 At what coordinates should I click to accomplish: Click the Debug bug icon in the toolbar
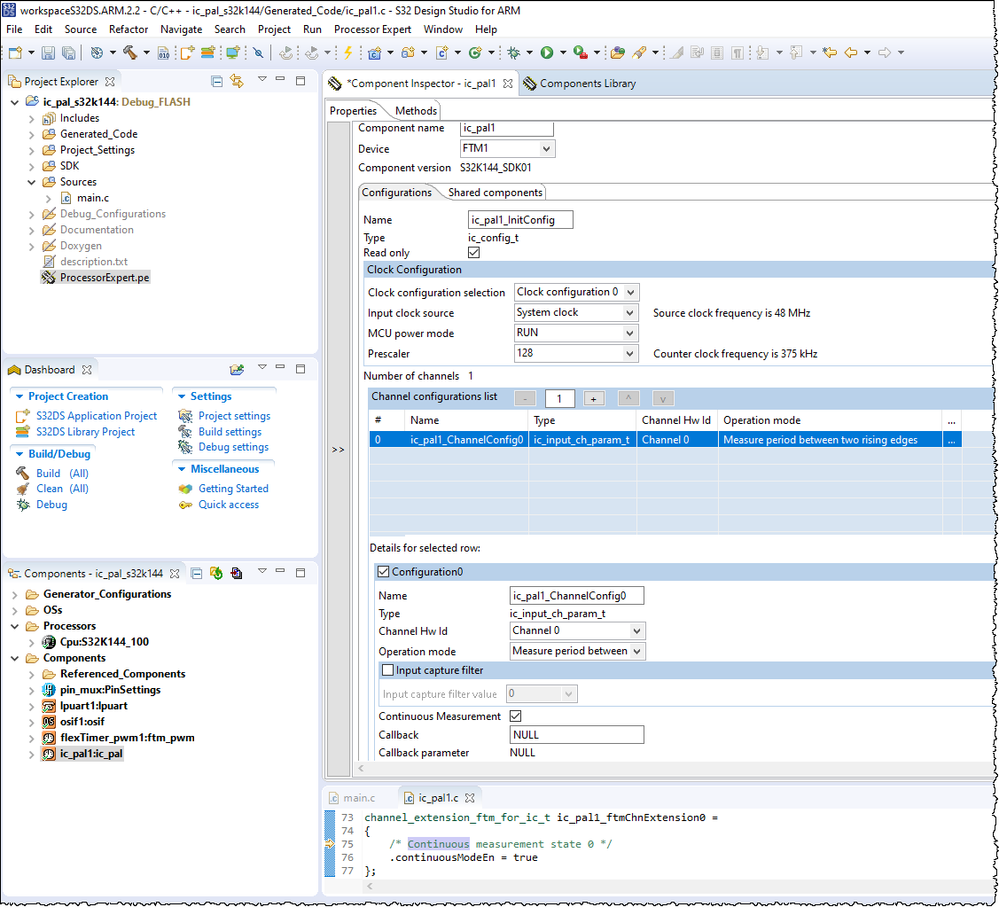pyautogui.click(x=514, y=53)
